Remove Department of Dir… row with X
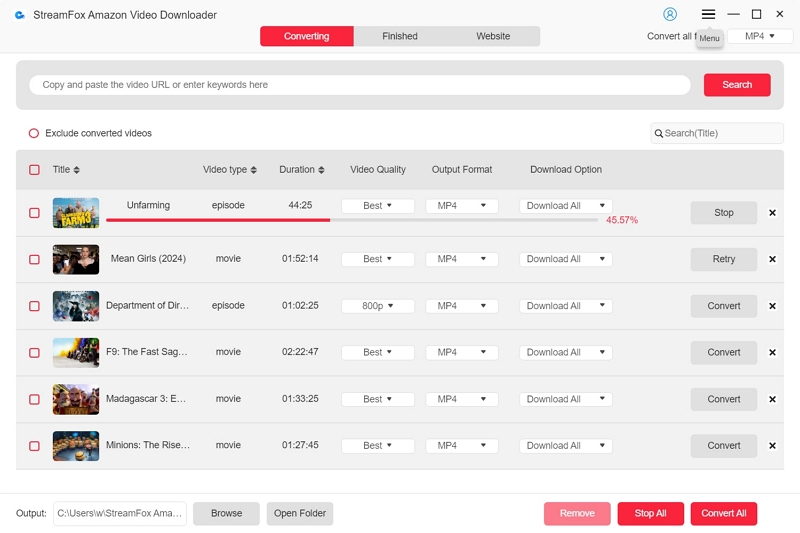The height and width of the screenshot is (533, 800). click(x=772, y=306)
